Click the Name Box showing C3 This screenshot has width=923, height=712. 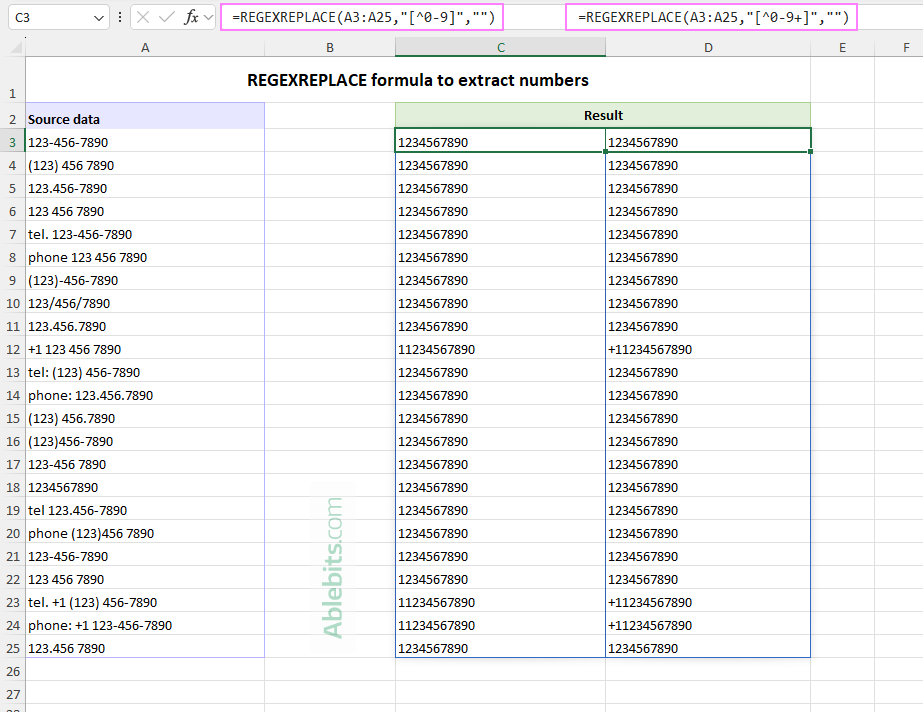point(58,17)
